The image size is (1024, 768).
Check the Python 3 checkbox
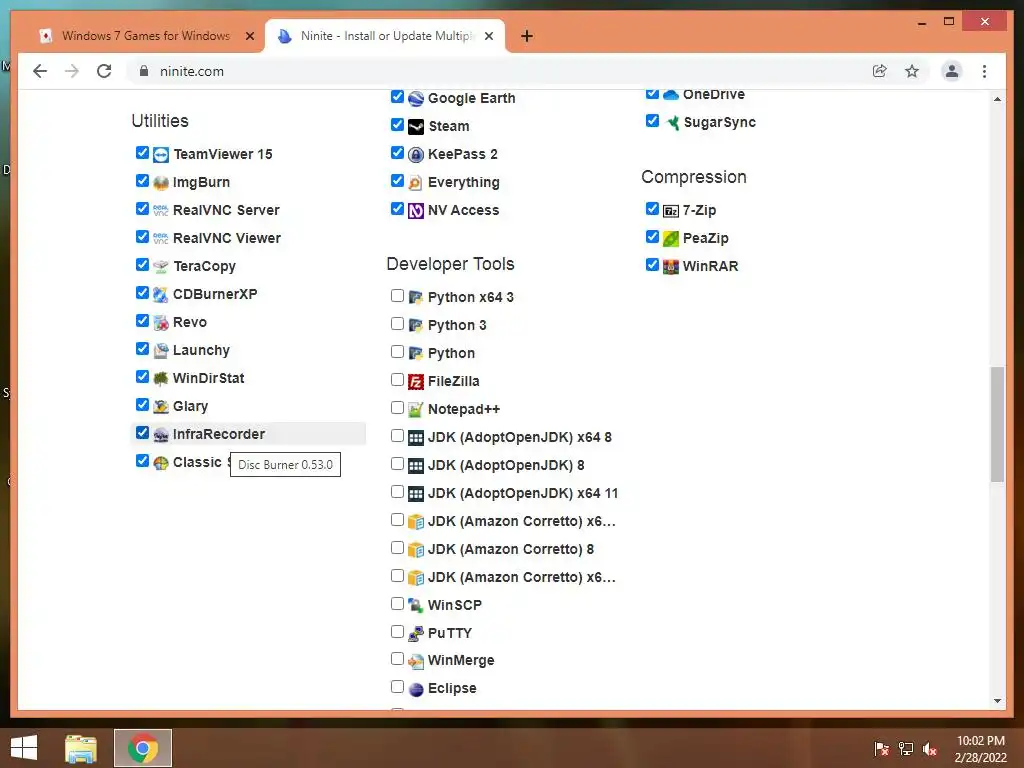(397, 324)
